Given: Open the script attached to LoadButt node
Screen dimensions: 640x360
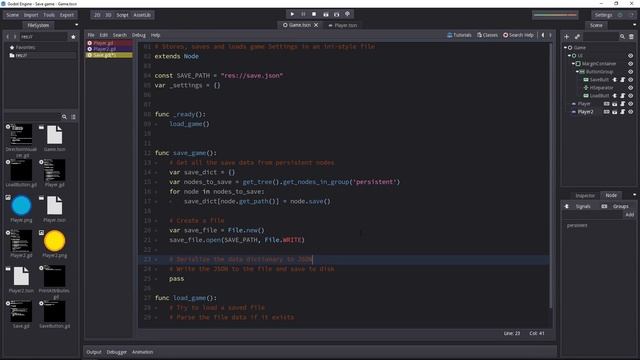Looking at the screenshot, I should pos(622,96).
